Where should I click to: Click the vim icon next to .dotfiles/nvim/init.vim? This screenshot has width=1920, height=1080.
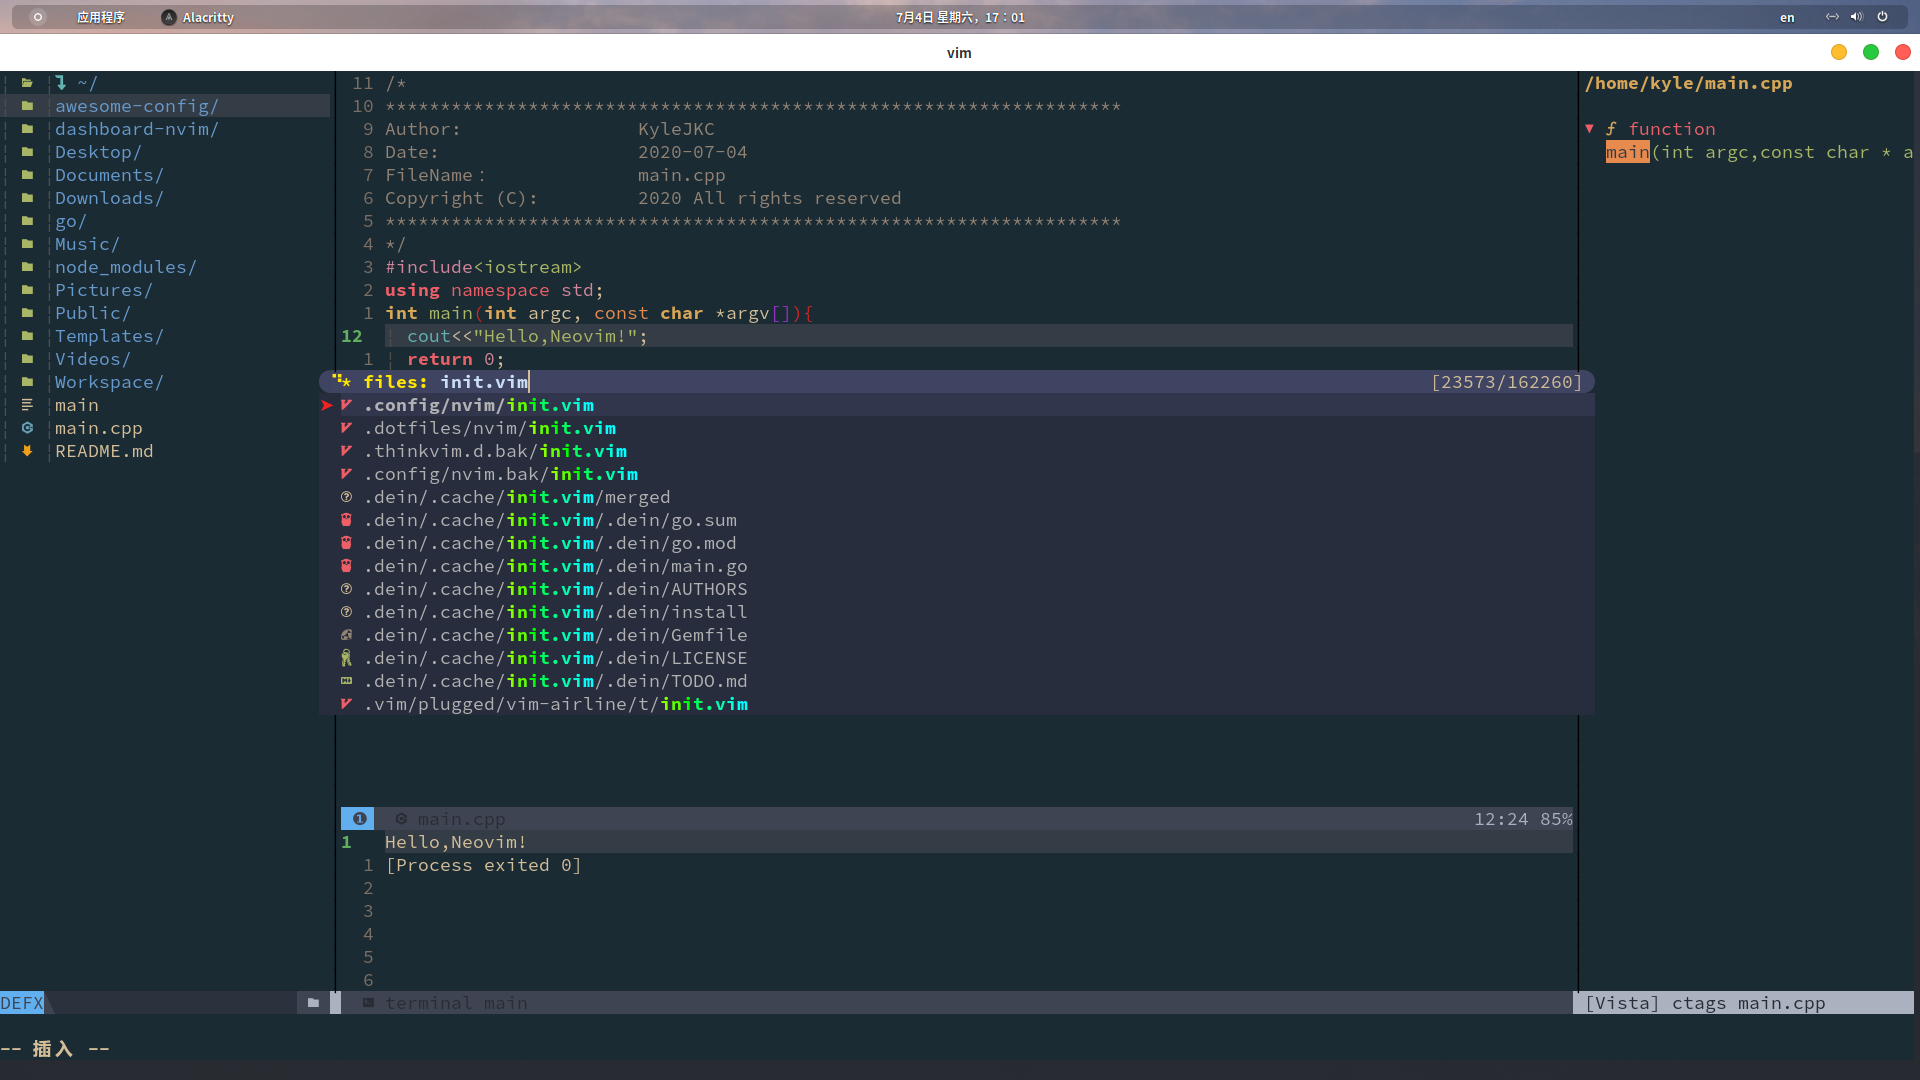(346, 428)
